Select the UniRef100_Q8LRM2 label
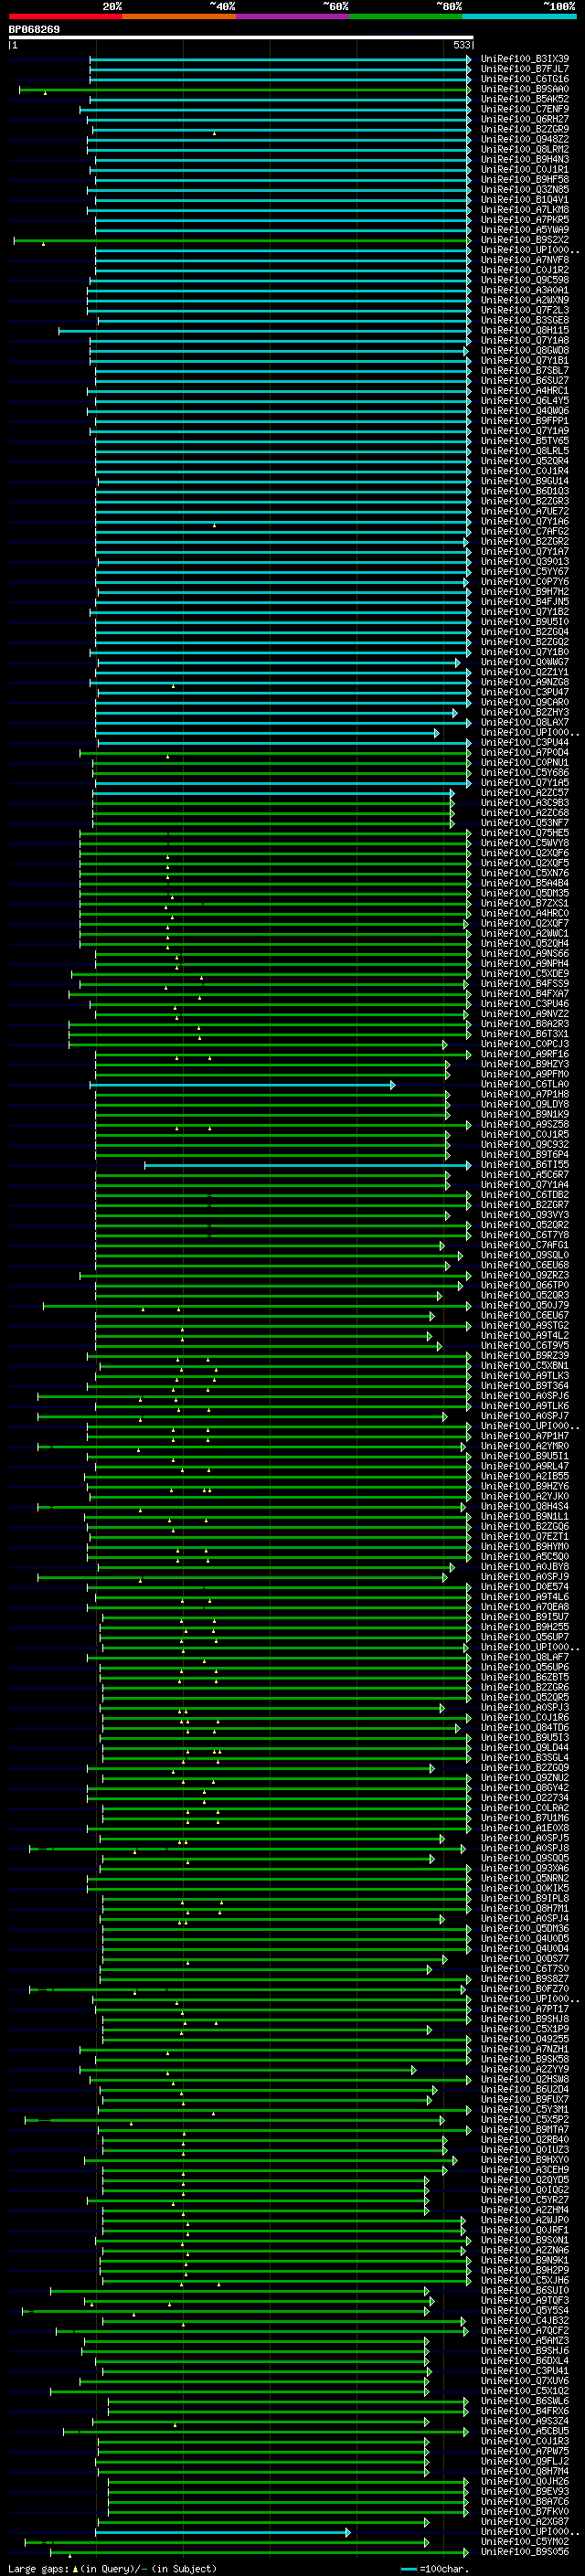The height and width of the screenshot is (2576, 585). tap(525, 149)
